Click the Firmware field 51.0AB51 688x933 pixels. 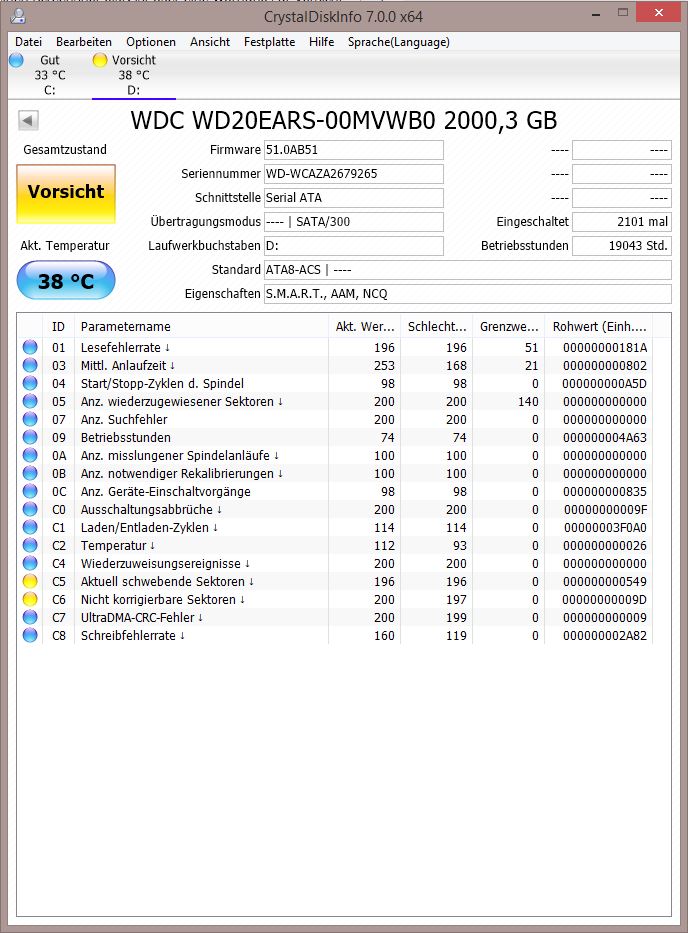coord(354,150)
